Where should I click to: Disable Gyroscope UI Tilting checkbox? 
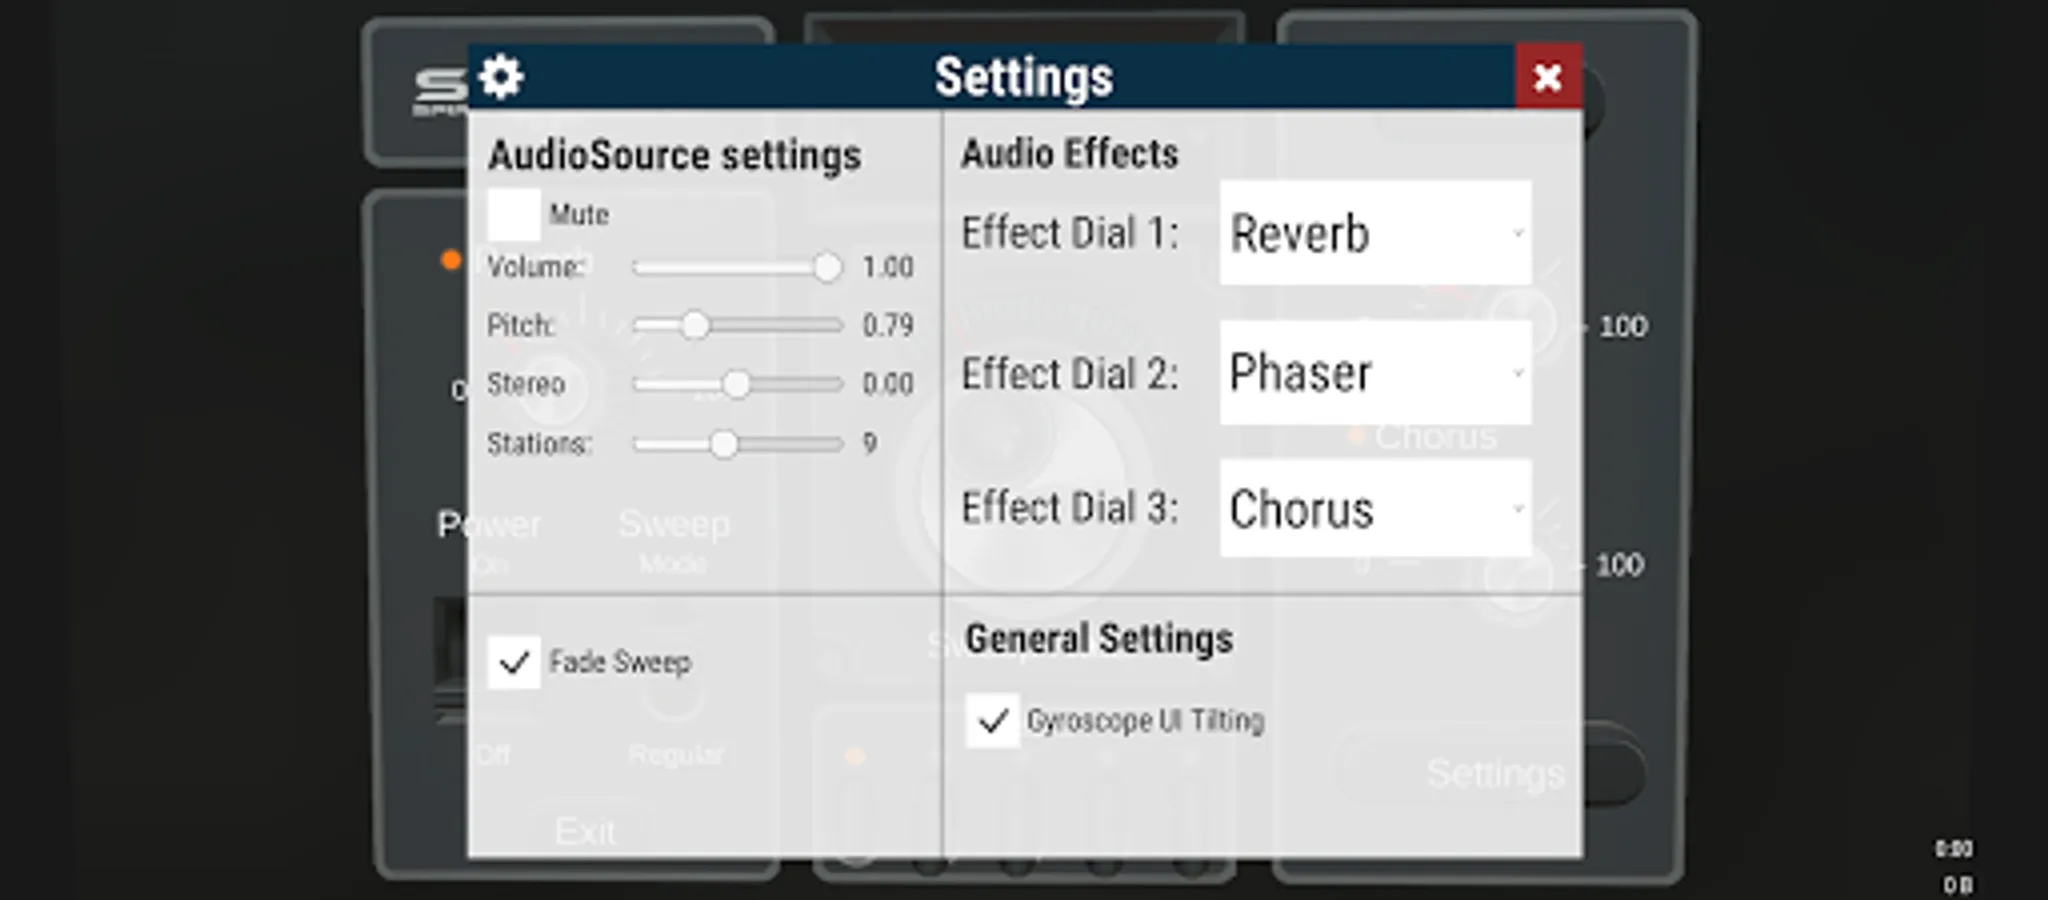click(992, 720)
